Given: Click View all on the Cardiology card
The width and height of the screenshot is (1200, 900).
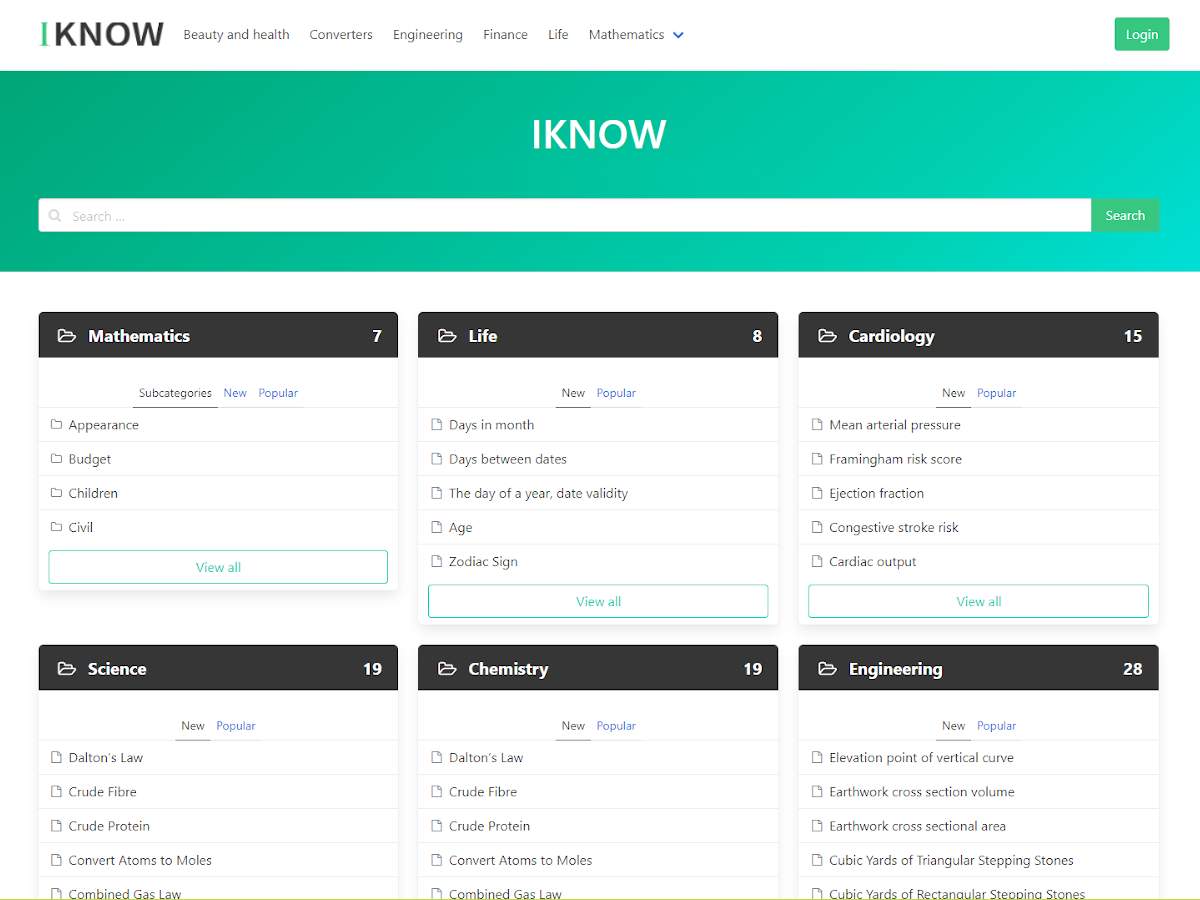Looking at the screenshot, I should tap(978, 601).
